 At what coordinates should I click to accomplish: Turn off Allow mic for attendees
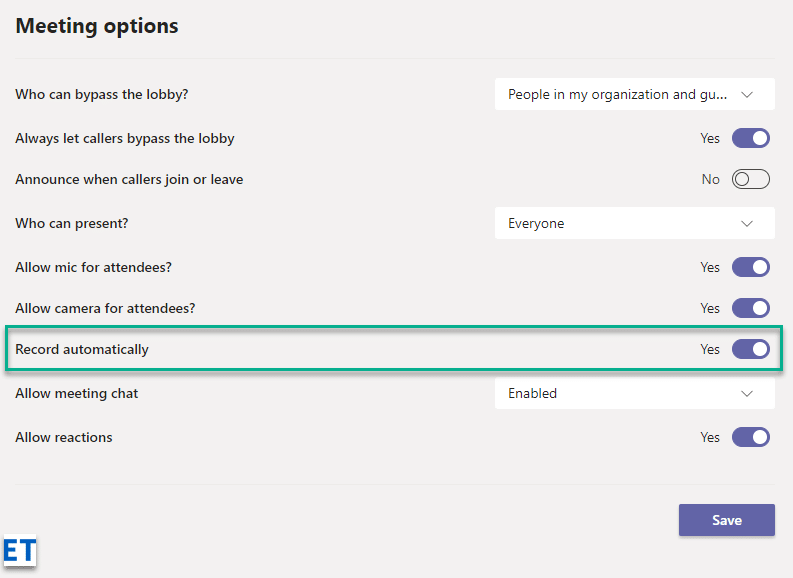click(750, 268)
